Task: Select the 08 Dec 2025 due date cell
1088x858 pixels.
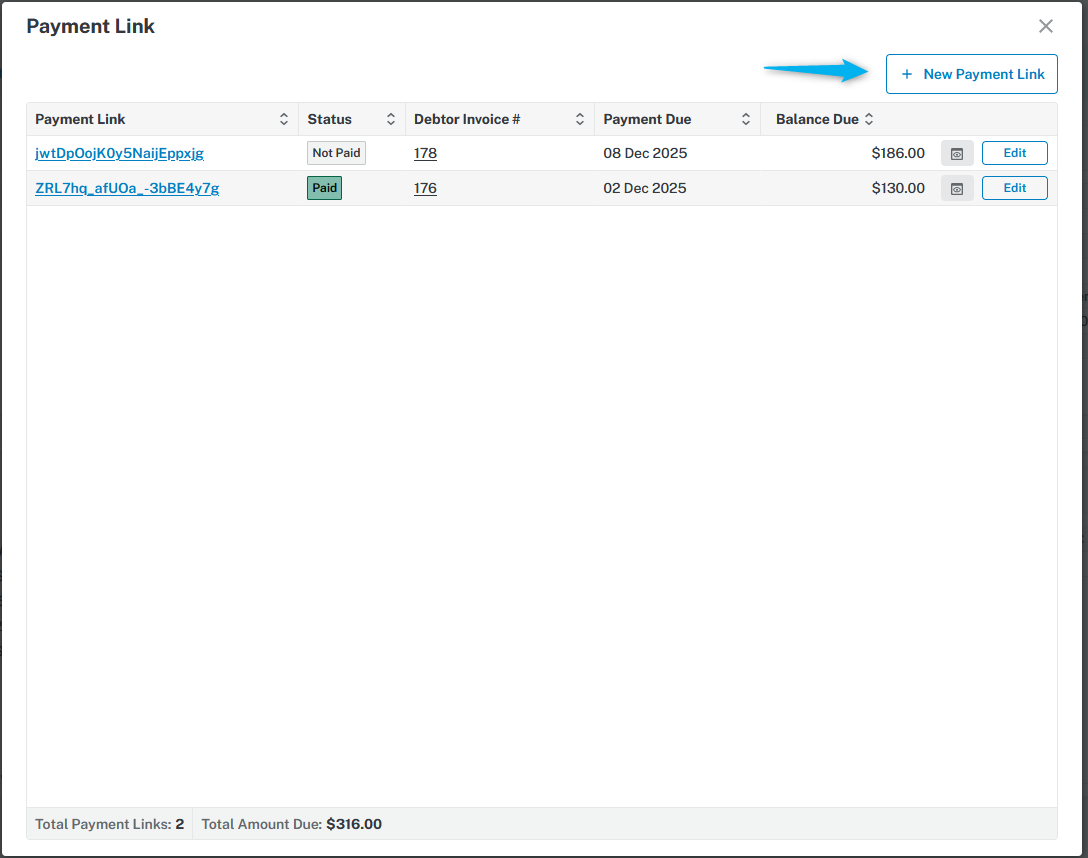Action: [645, 153]
